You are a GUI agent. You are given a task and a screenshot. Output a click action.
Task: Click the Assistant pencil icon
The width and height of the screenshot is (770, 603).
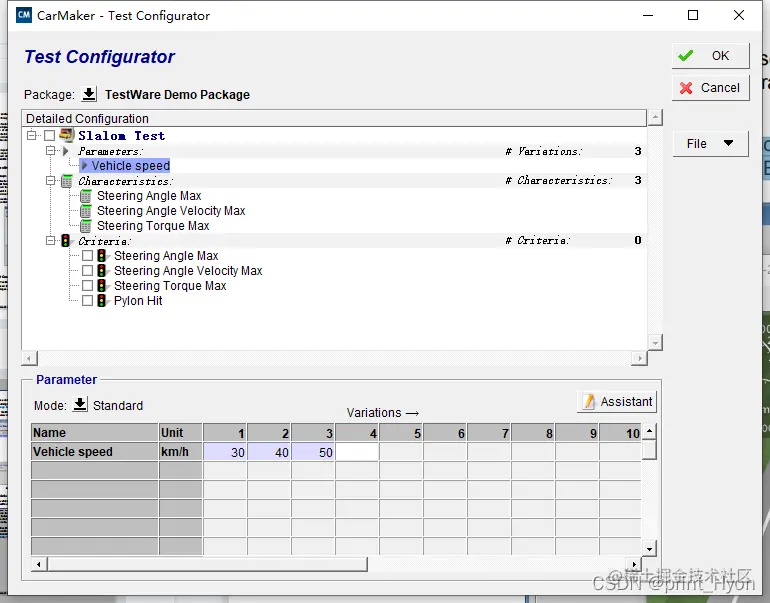point(588,402)
